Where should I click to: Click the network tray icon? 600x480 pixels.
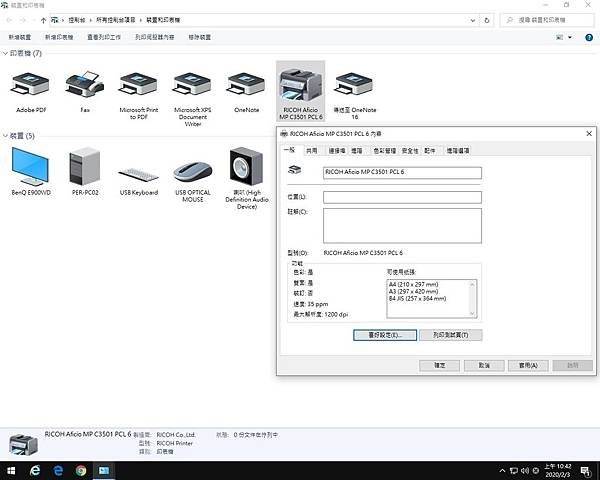[x=514, y=470]
